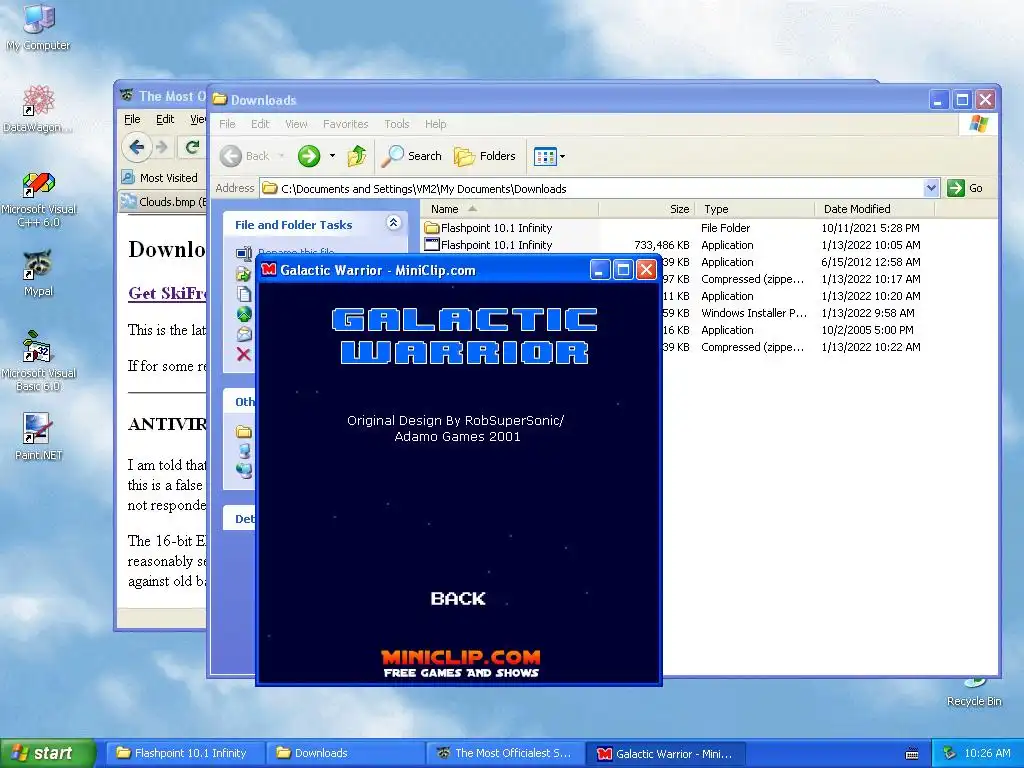Click the red Delete this file icon
1024x768 pixels.
pos(244,355)
